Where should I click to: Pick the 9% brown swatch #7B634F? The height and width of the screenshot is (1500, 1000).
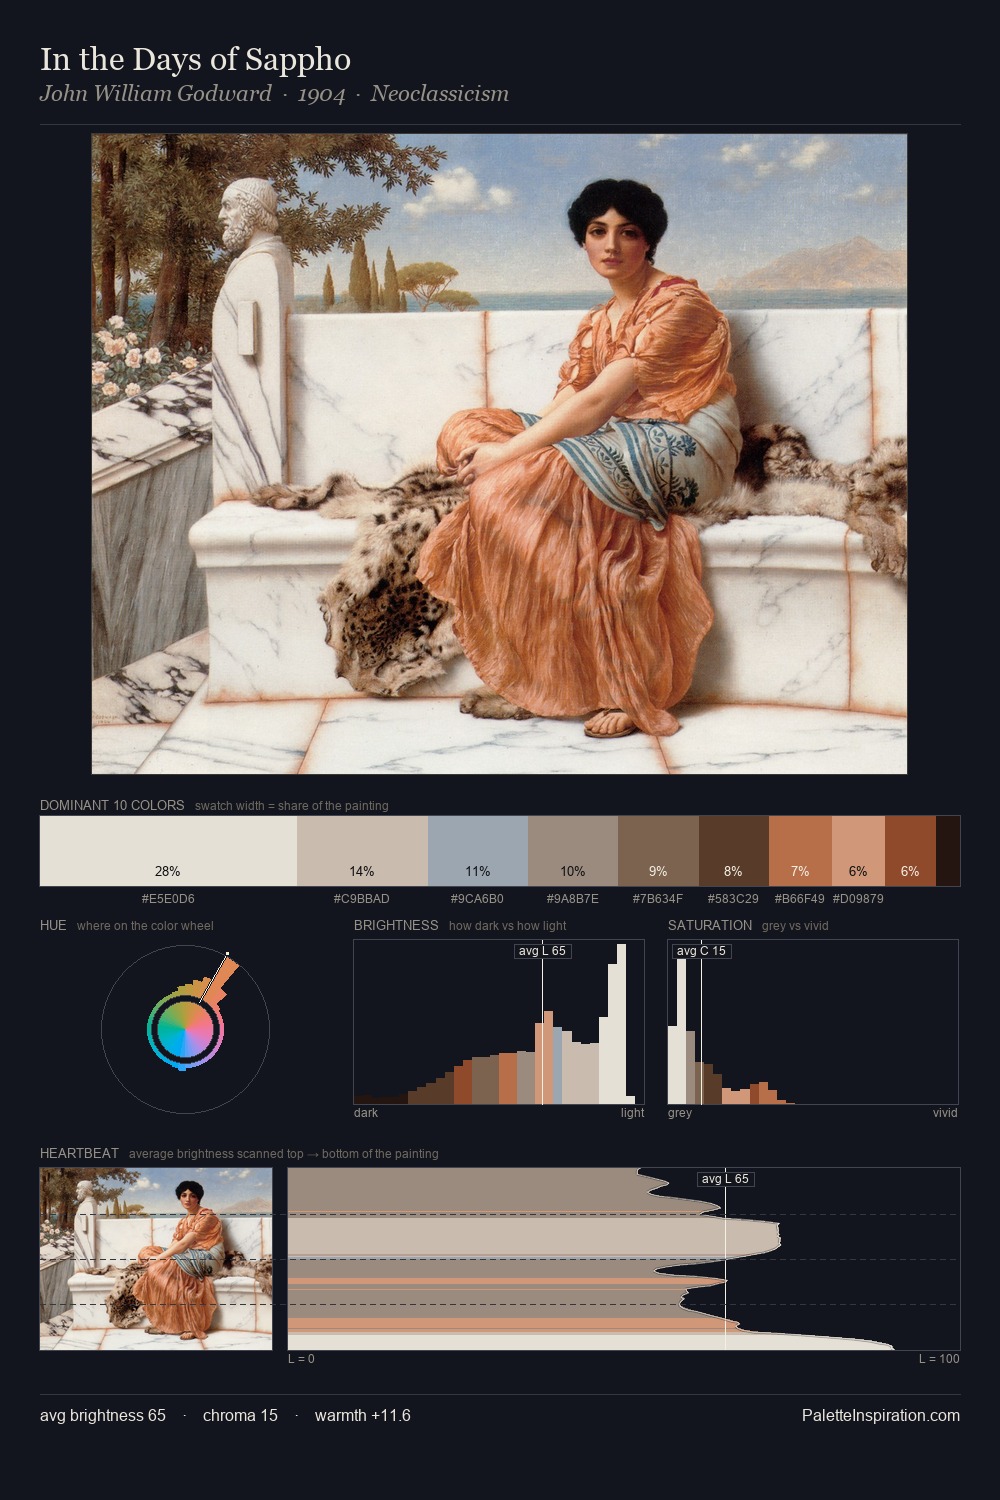coord(658,851)
